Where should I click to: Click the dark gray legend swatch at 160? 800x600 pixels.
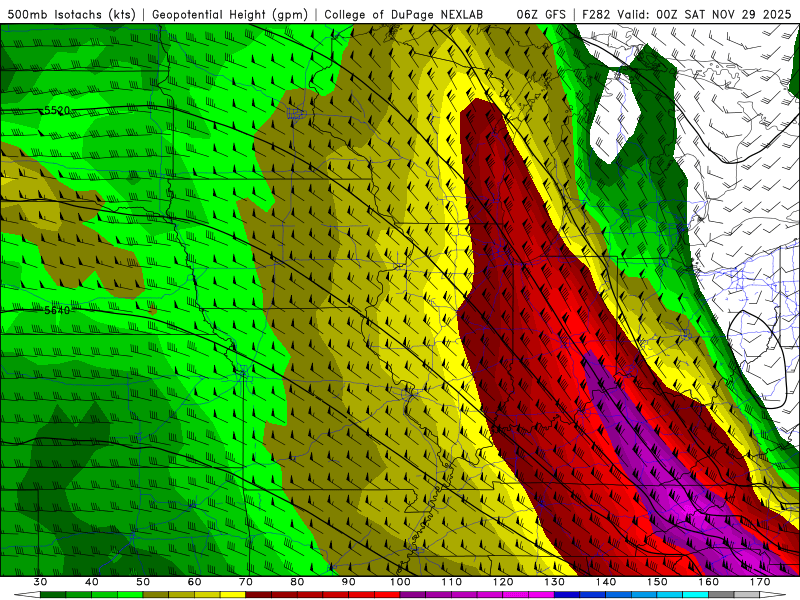721,595
